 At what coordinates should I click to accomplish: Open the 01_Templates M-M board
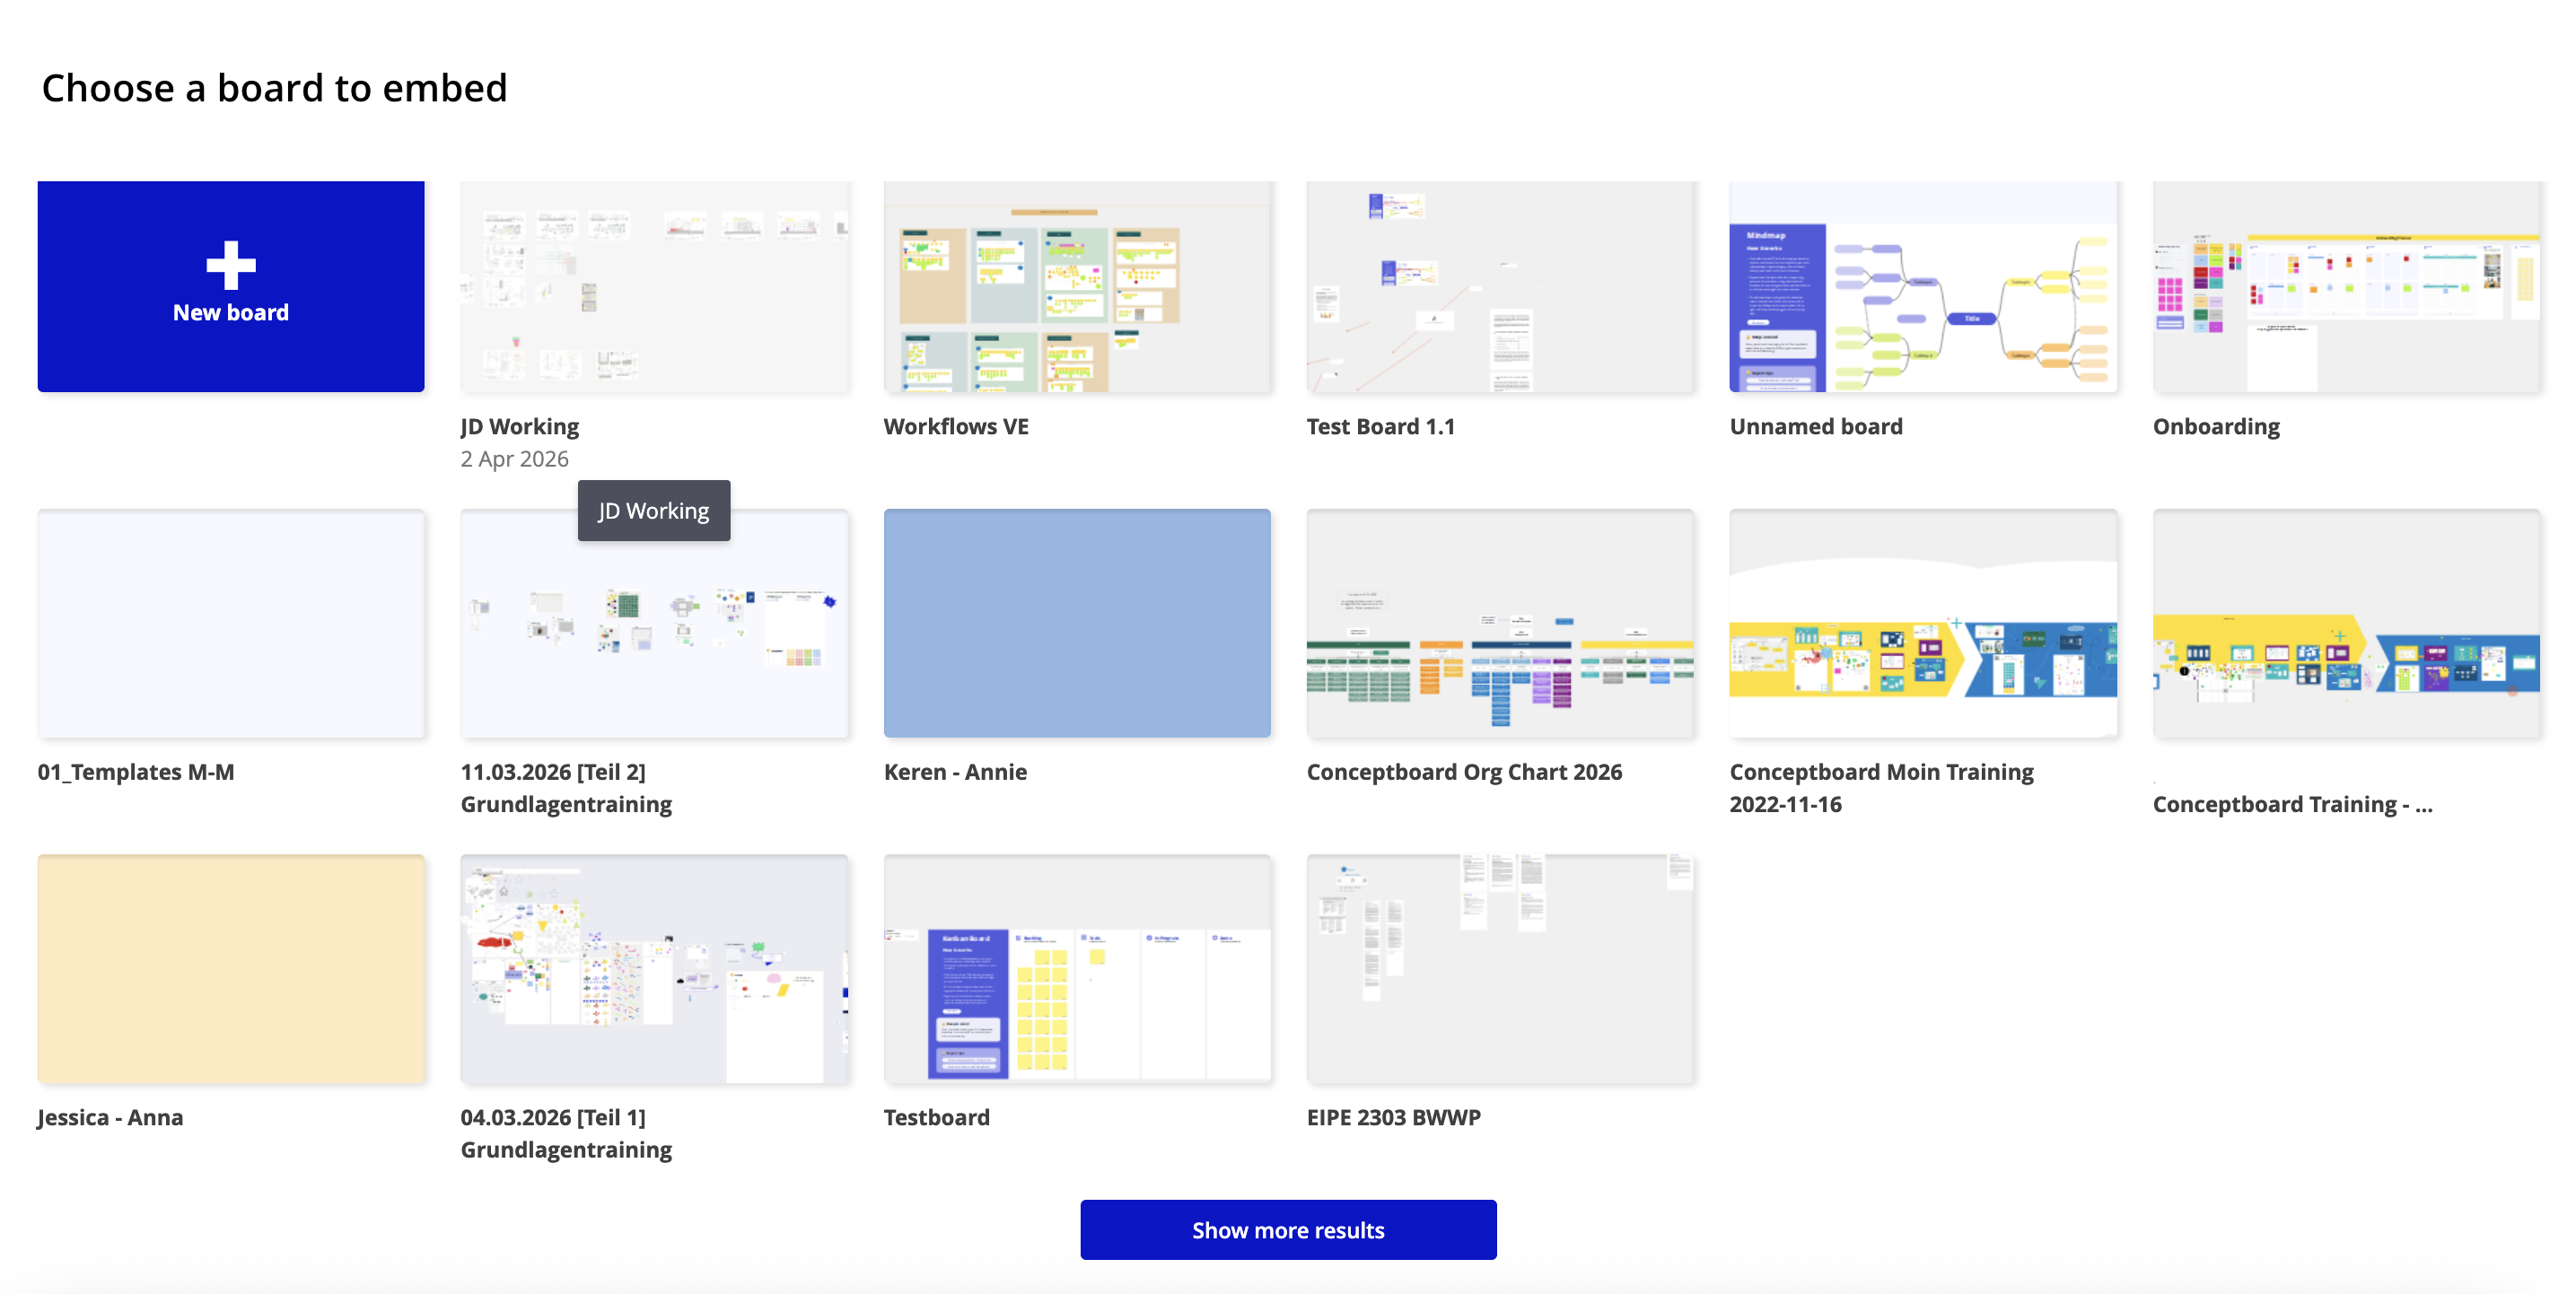point(230,624)
